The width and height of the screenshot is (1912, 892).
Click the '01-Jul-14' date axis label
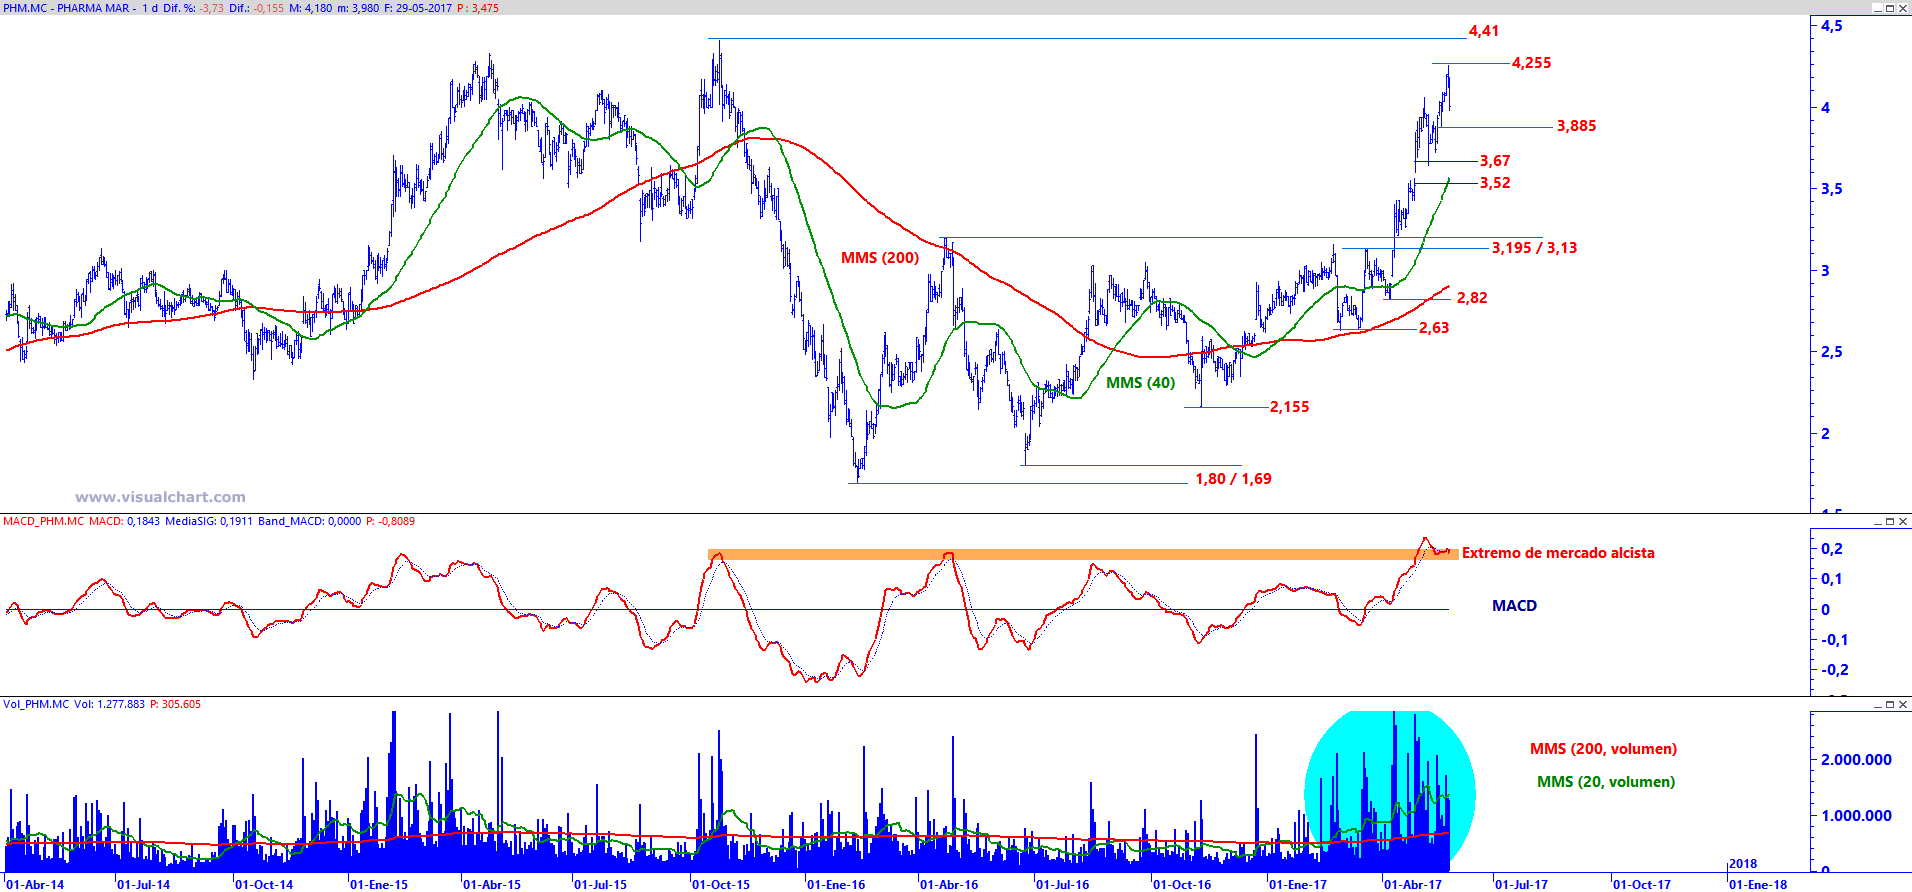coord(144,885)
